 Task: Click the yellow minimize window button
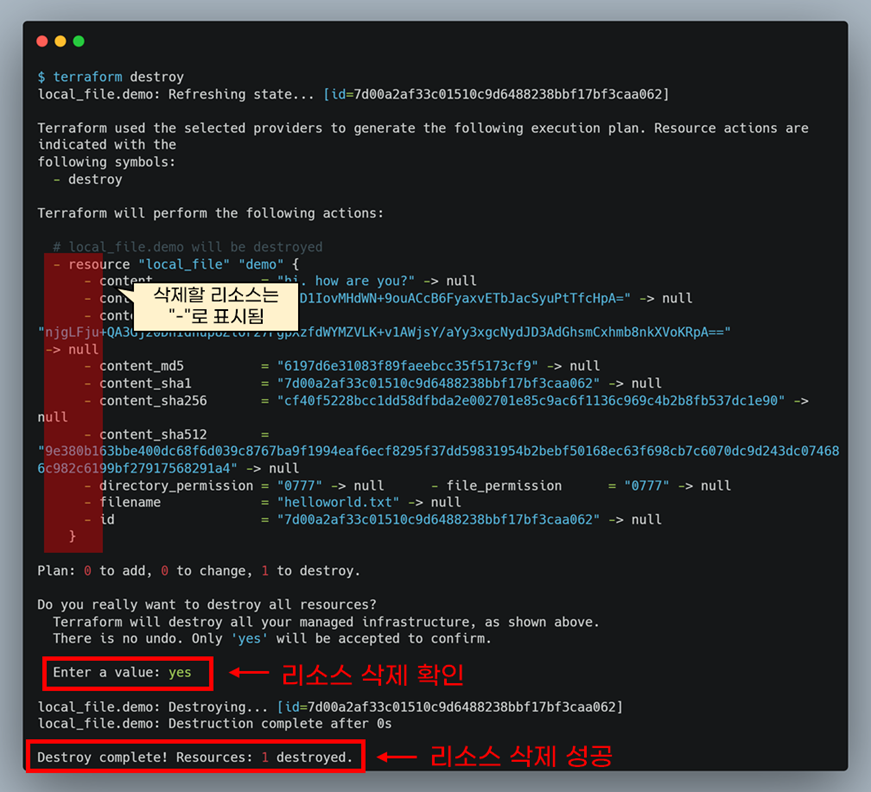click(61, 41)
